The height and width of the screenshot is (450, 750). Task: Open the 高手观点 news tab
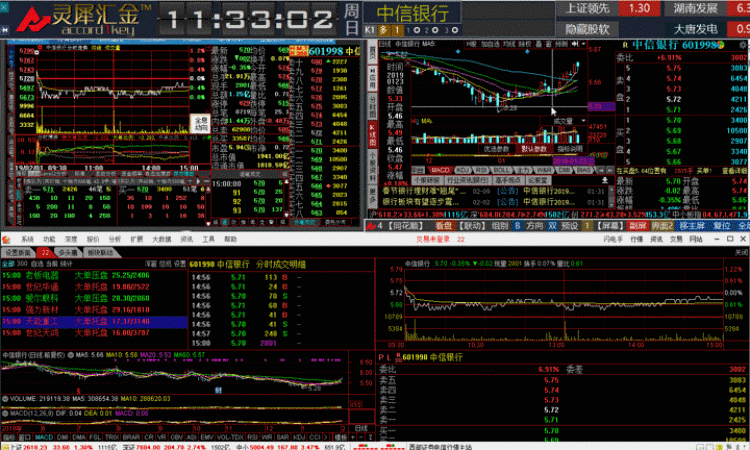point(508,180)
